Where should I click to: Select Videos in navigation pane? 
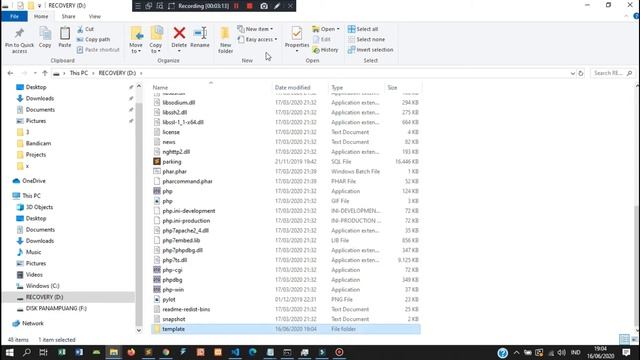[x=34, y=275]
